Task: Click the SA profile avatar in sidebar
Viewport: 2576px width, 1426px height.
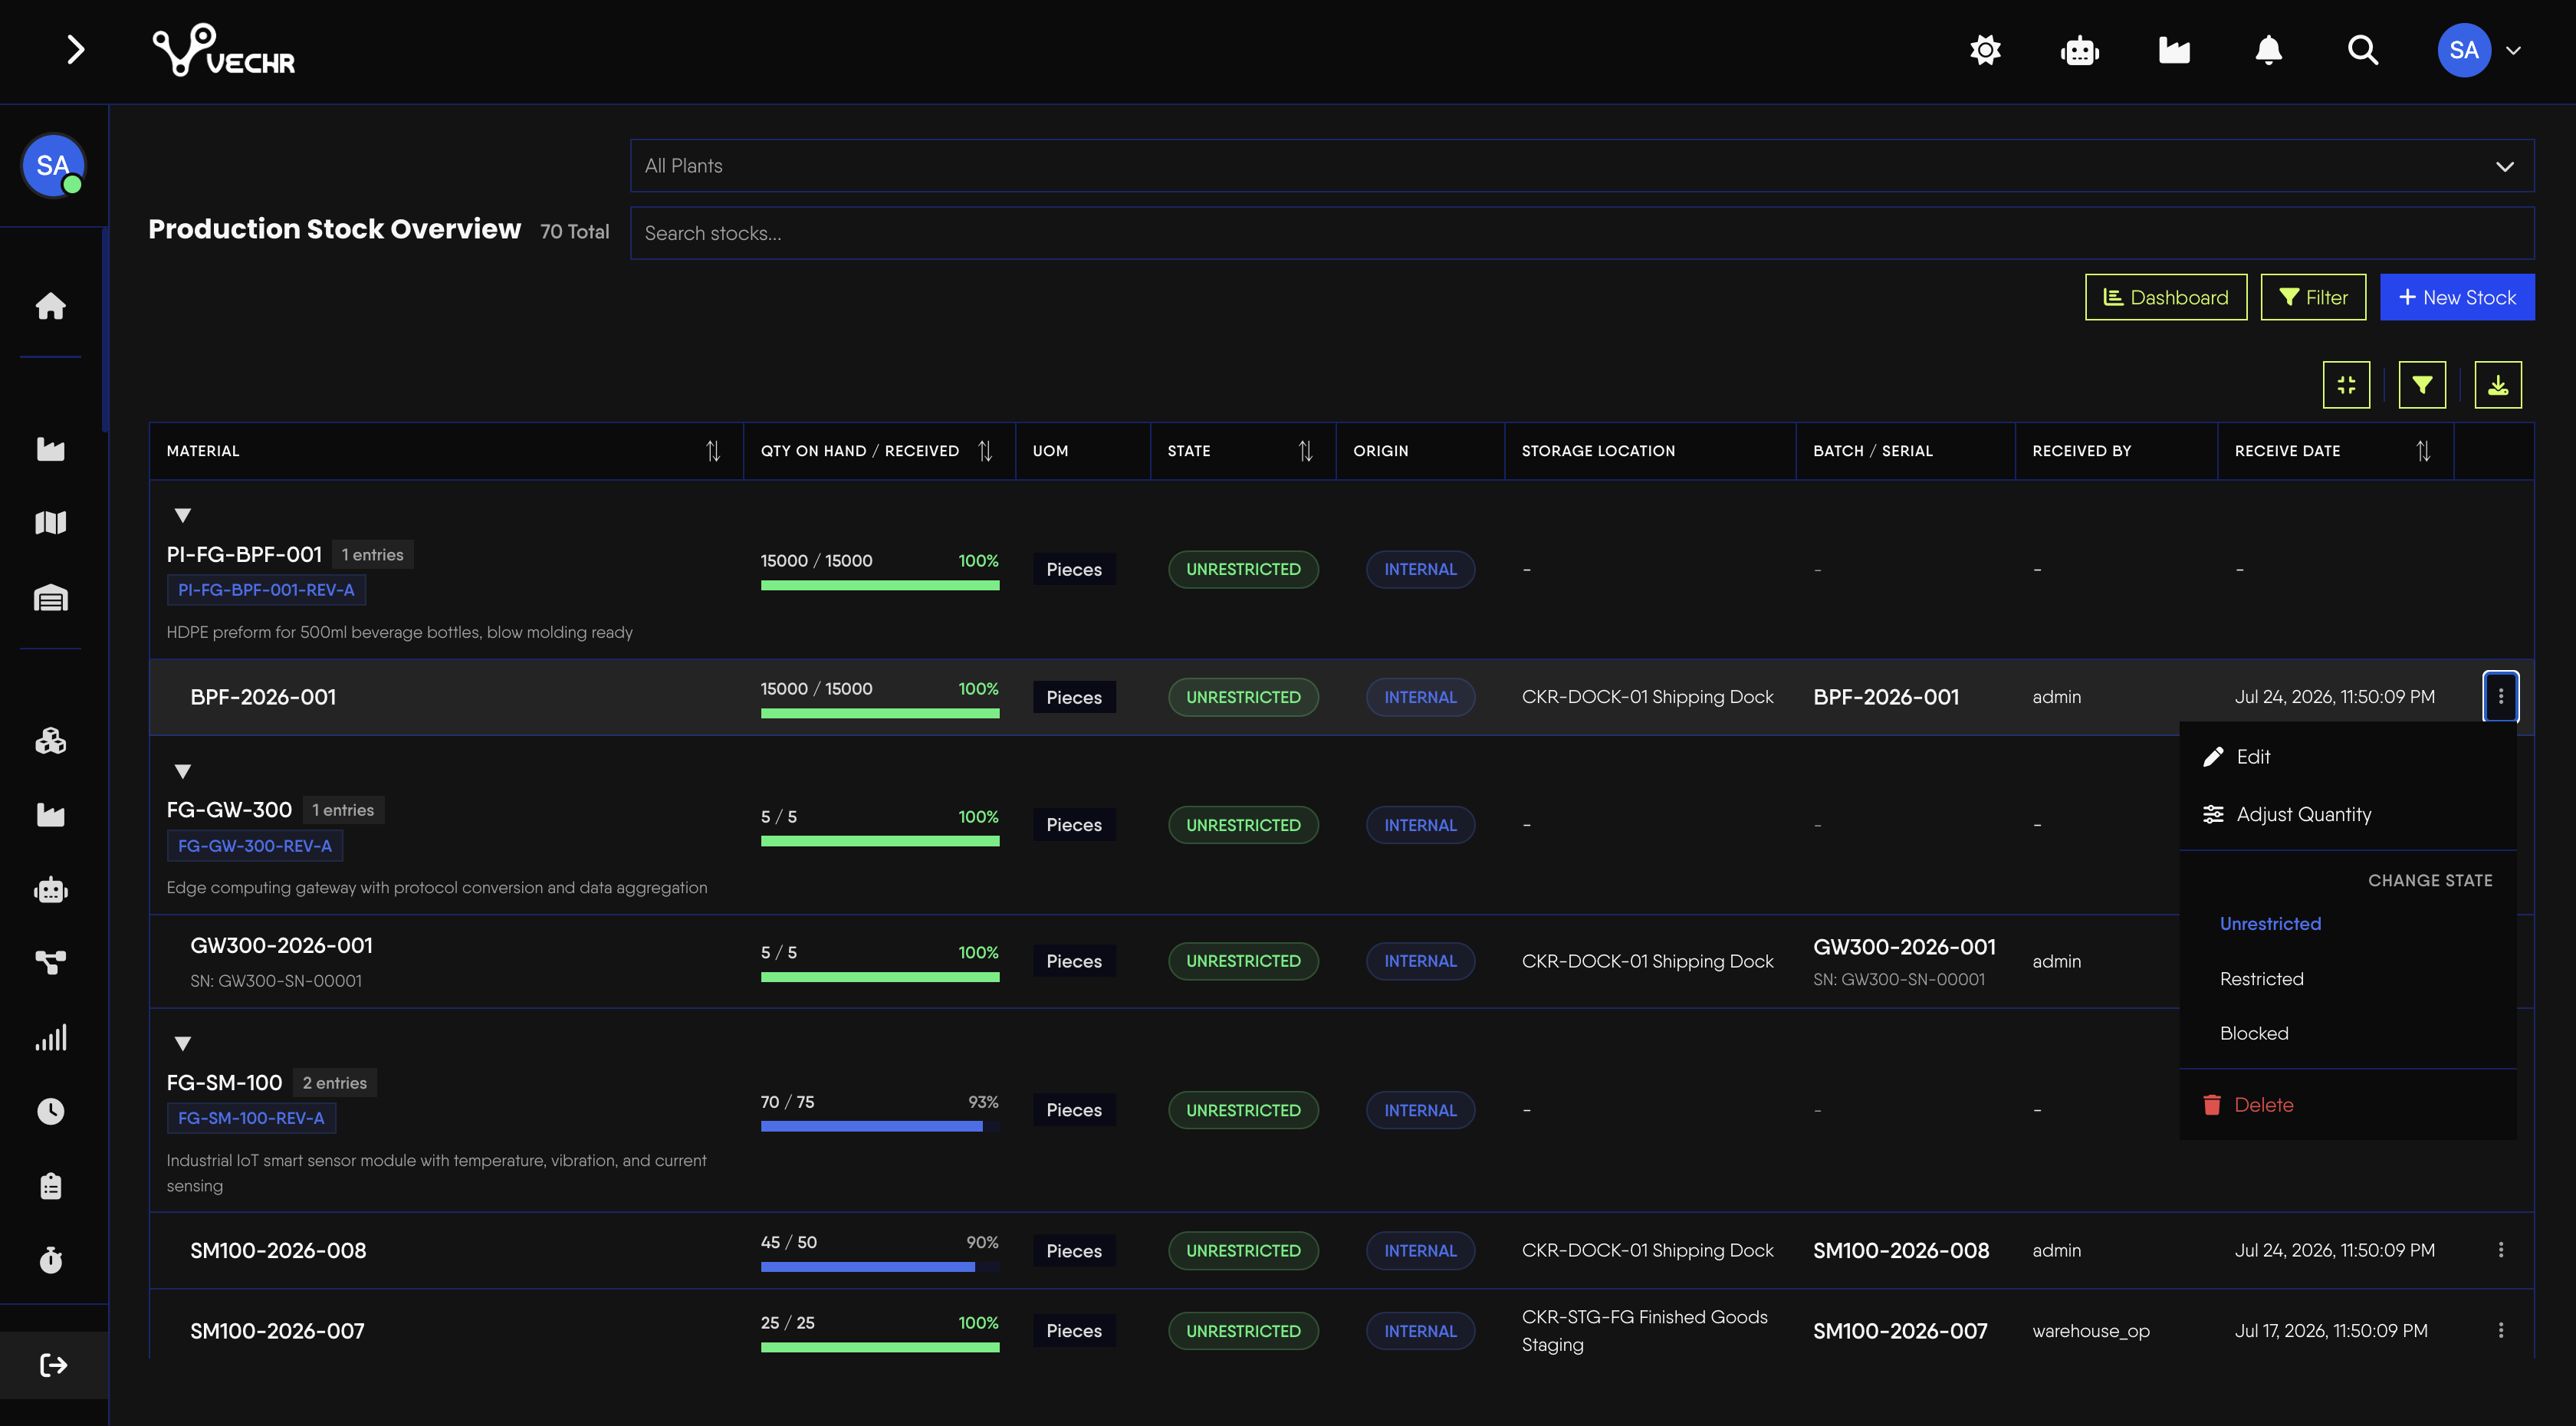Action: pos(53,165)
